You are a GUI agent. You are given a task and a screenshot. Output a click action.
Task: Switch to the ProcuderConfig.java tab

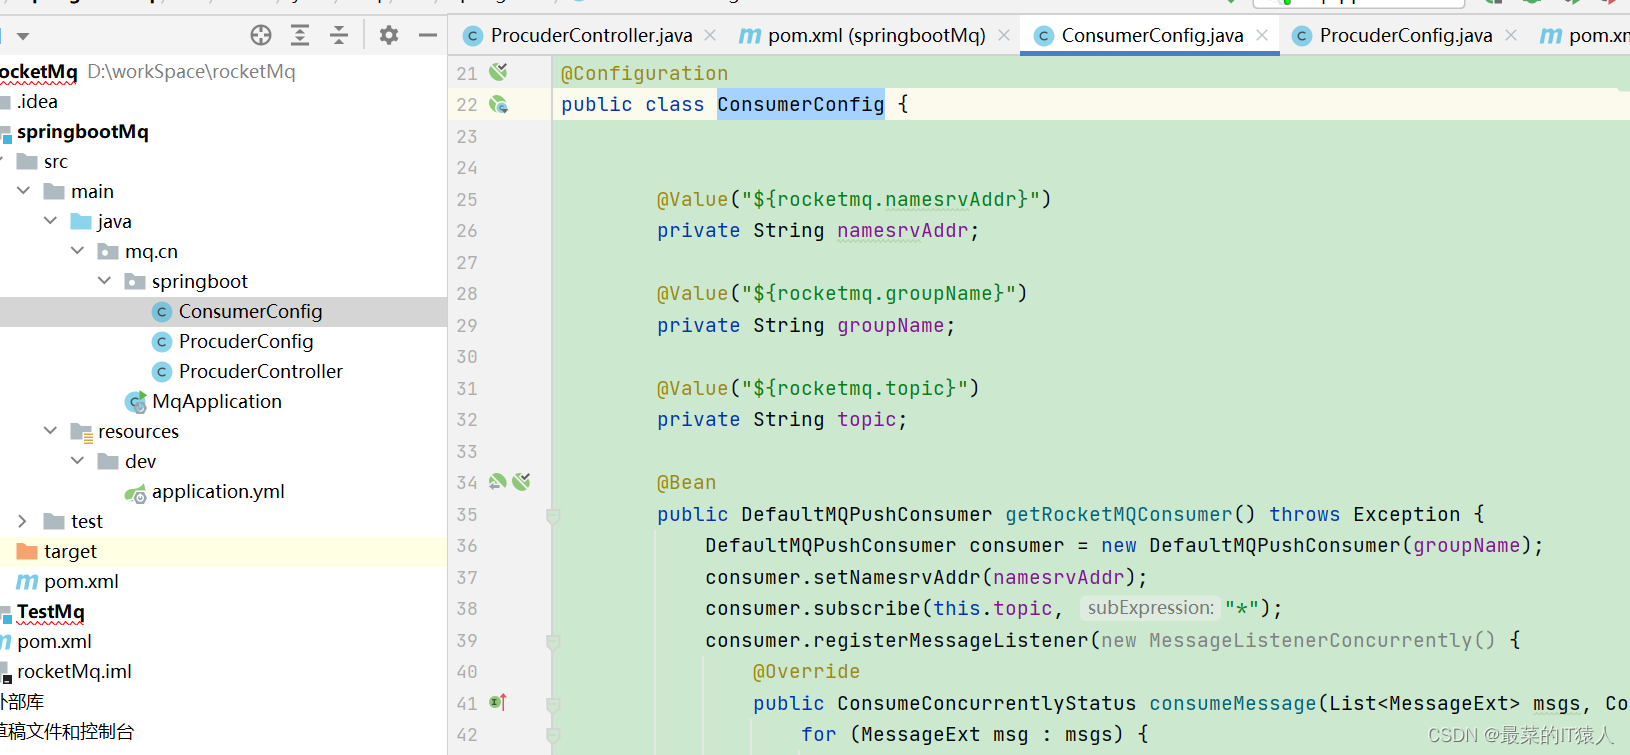[x=1405, y=36]
